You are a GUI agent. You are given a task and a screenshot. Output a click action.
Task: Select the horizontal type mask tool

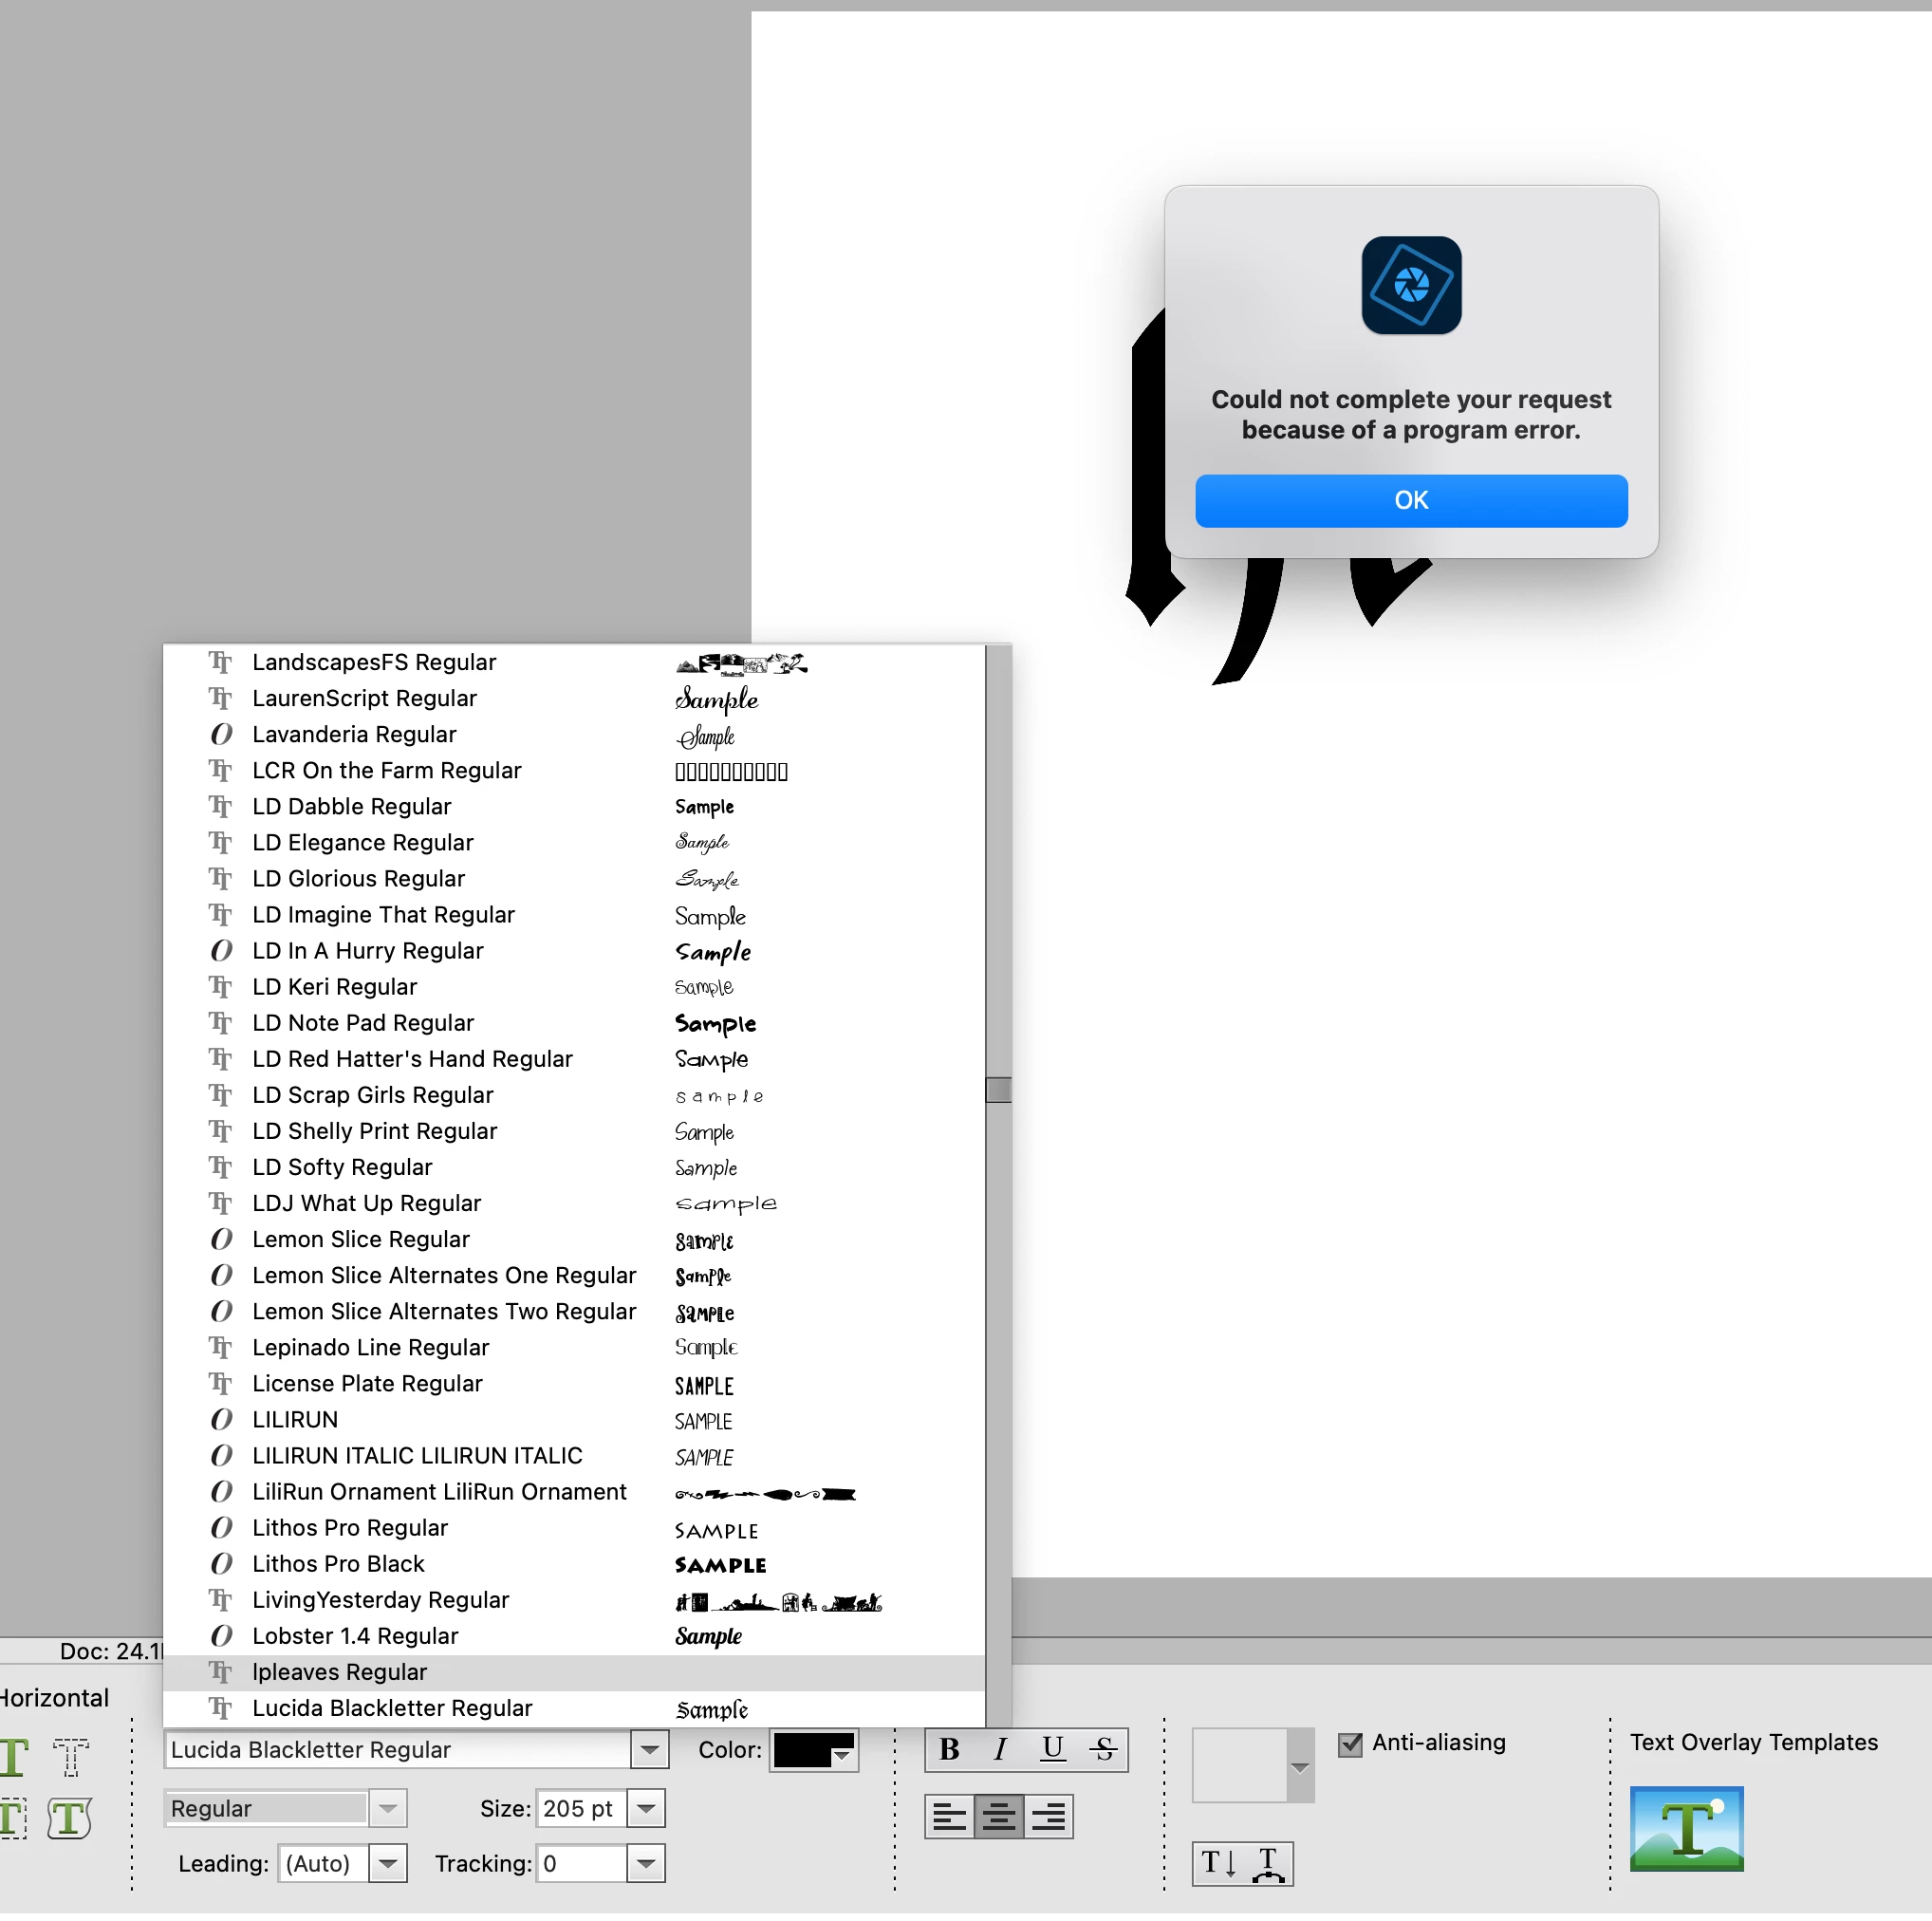(x=70, y=1757)
